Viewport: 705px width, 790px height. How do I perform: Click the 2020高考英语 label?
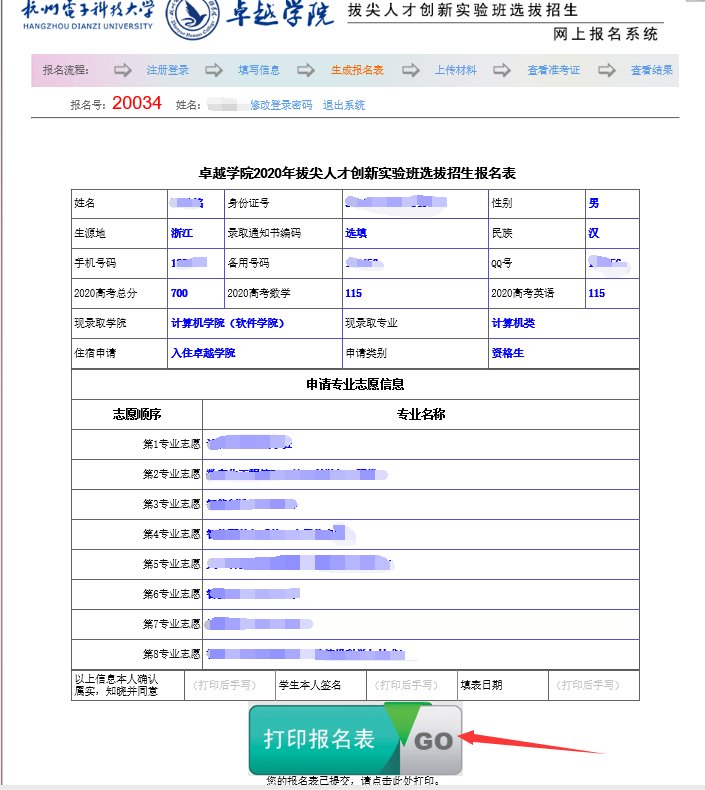[523, 293]
